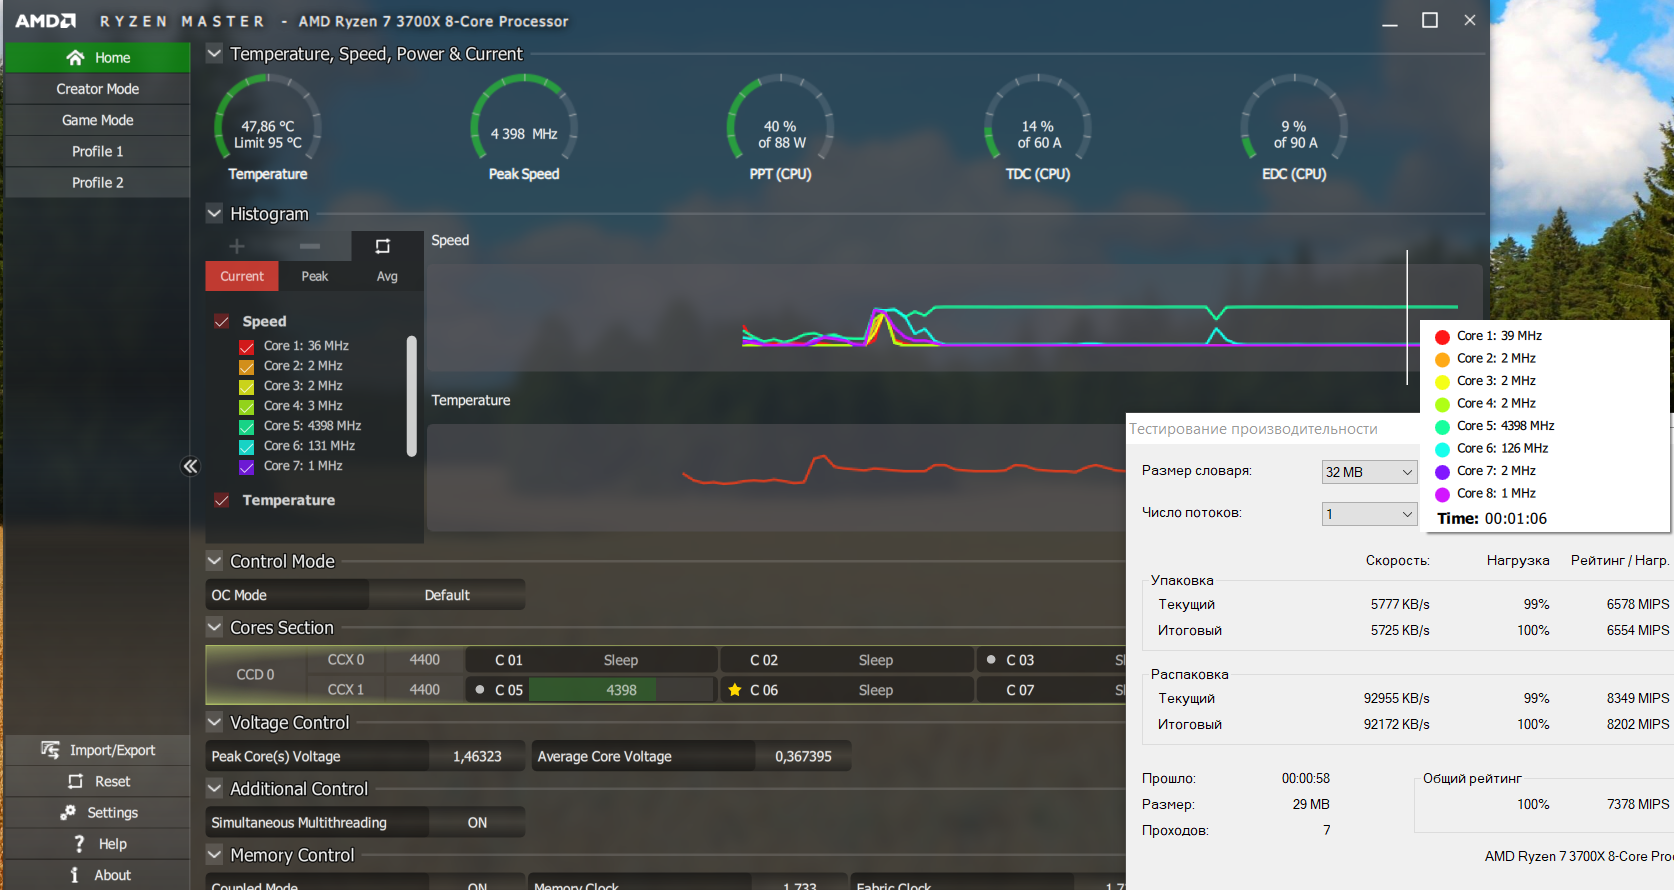The height and width of the screenshot is (890, 1674).
Task: Switch histogram to the Peak tab
Action: tap(315, 276)
